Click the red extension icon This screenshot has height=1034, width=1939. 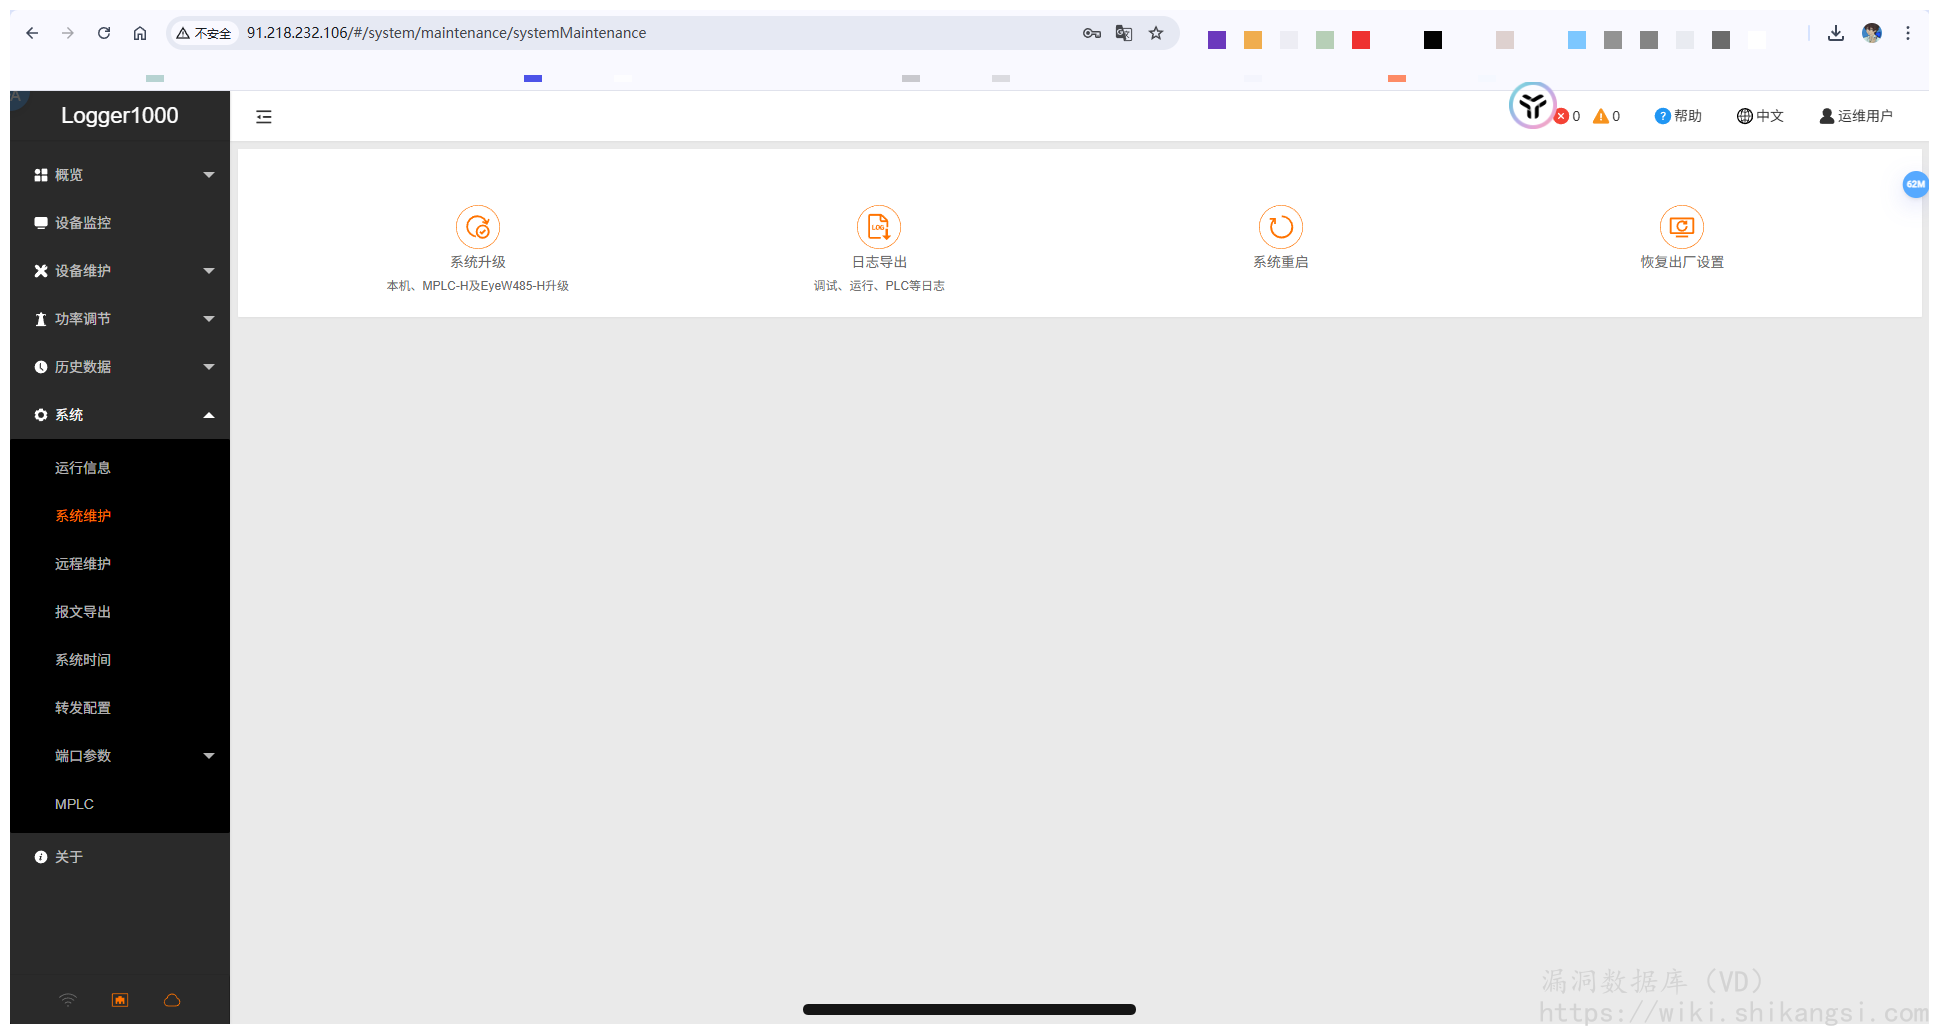tap(1361, 40)
